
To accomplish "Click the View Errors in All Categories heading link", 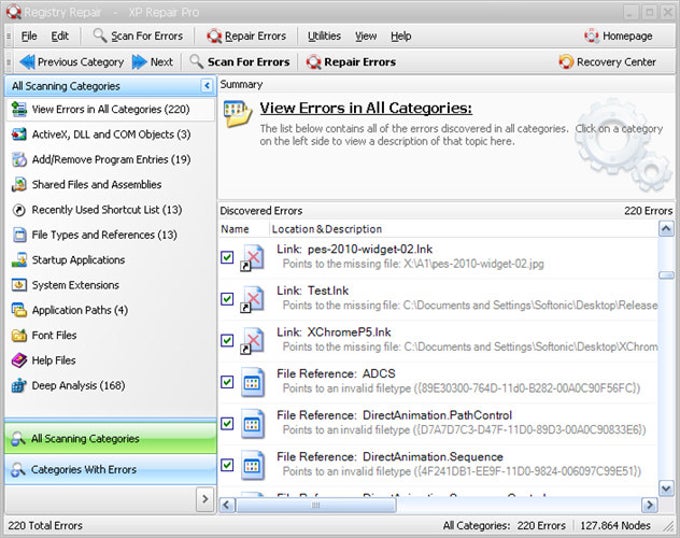I will (x=366, y=108).
